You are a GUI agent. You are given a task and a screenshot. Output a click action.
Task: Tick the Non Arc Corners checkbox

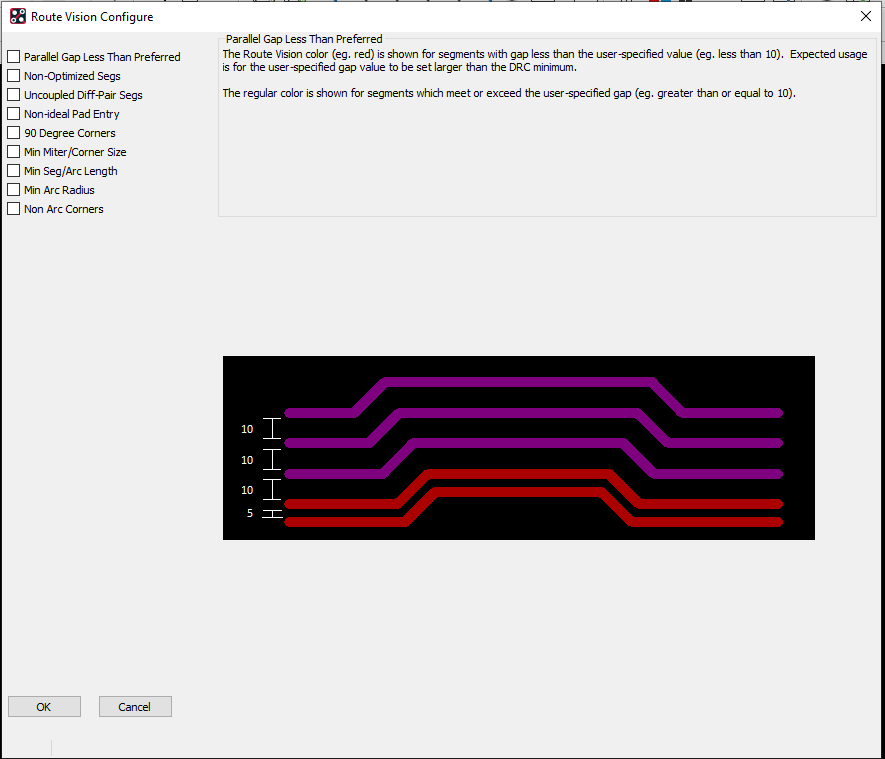(14, 209)
